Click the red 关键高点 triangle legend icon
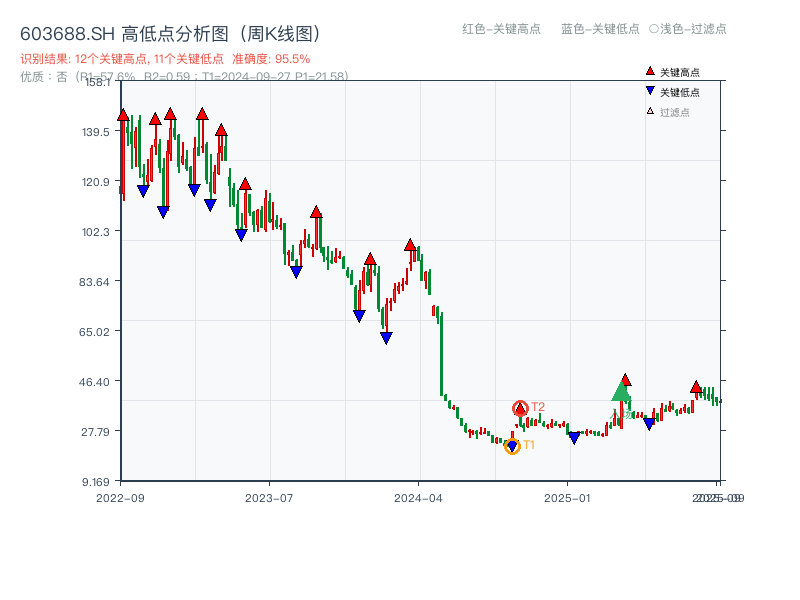The width and height of the screenshot is (800, 600). [x=648, y=71]
